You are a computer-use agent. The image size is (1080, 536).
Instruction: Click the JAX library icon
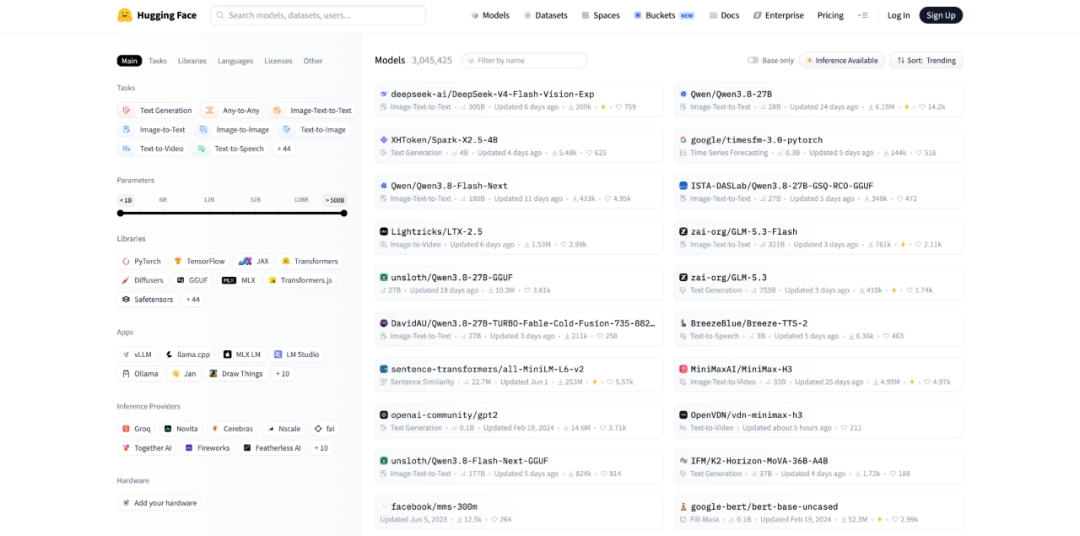[245, 261]
